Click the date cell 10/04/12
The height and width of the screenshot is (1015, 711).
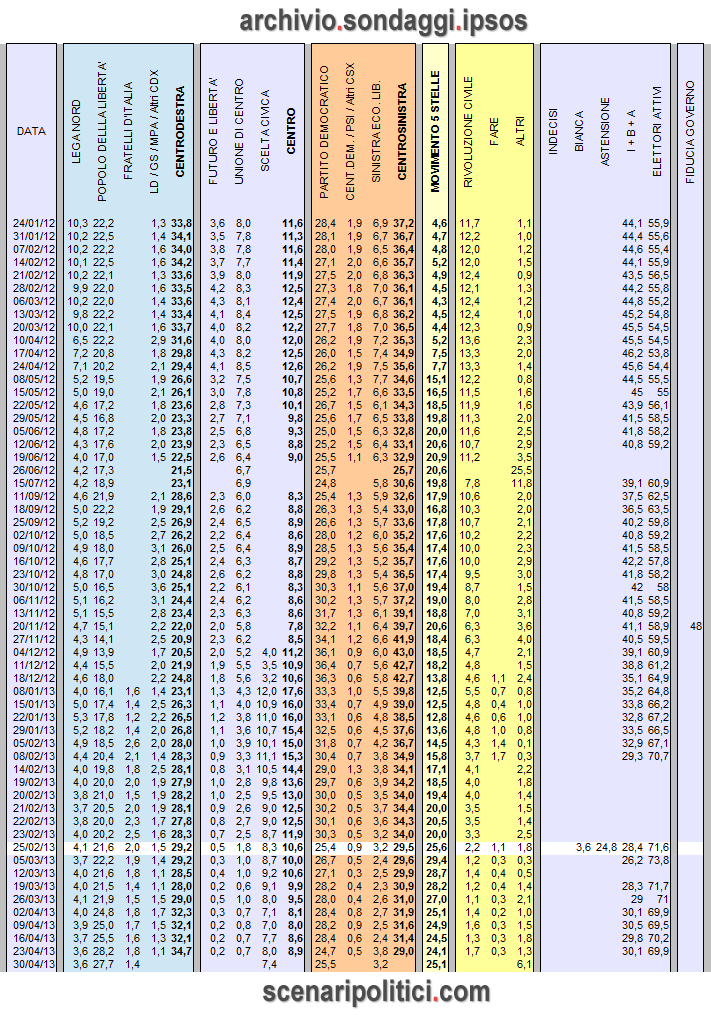(34, 340)
